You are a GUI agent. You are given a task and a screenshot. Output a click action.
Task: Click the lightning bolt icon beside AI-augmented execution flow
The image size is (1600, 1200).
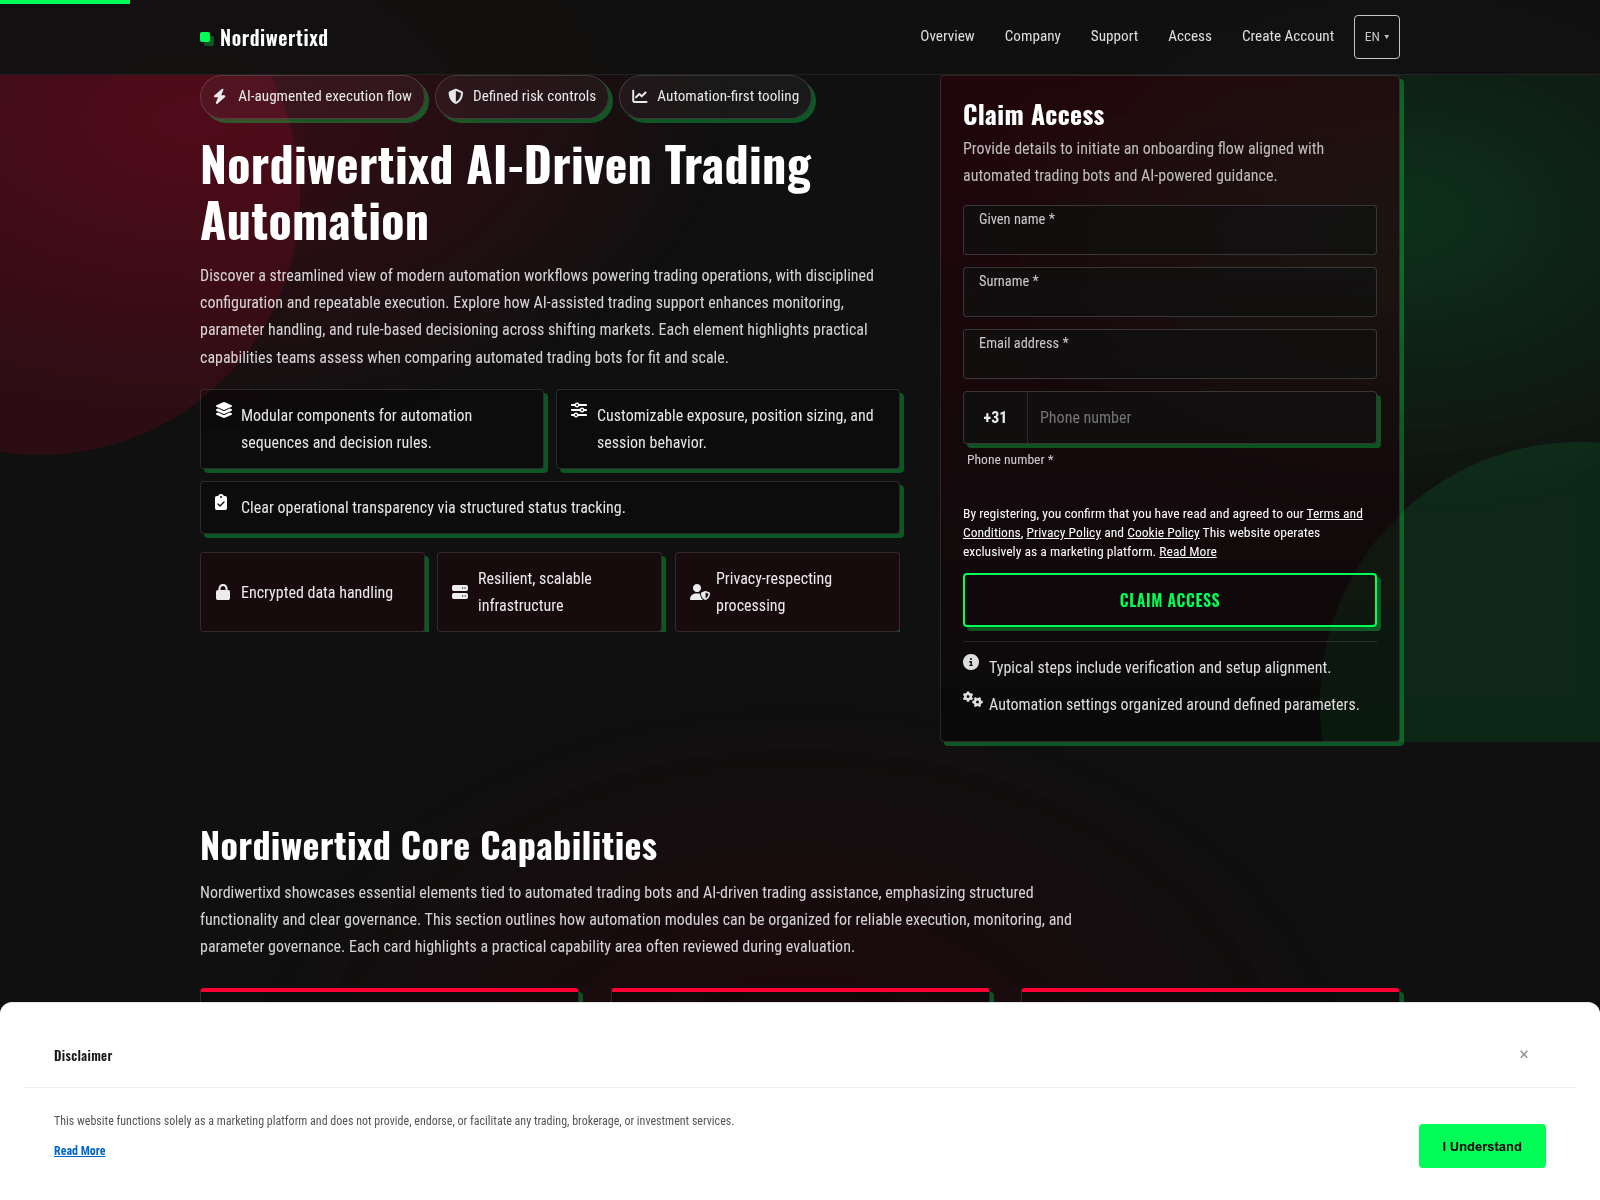click(x=220, y=97)
